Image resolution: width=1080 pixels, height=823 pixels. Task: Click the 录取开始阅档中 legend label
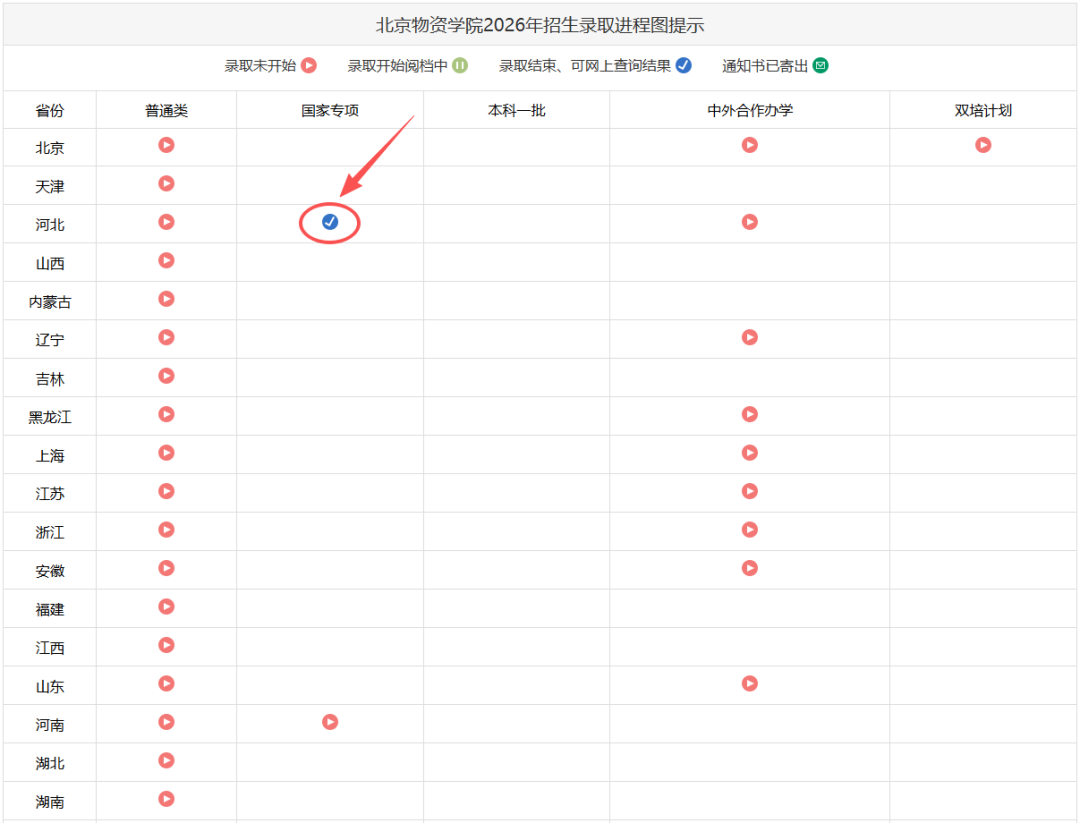[x=397, y=66]
